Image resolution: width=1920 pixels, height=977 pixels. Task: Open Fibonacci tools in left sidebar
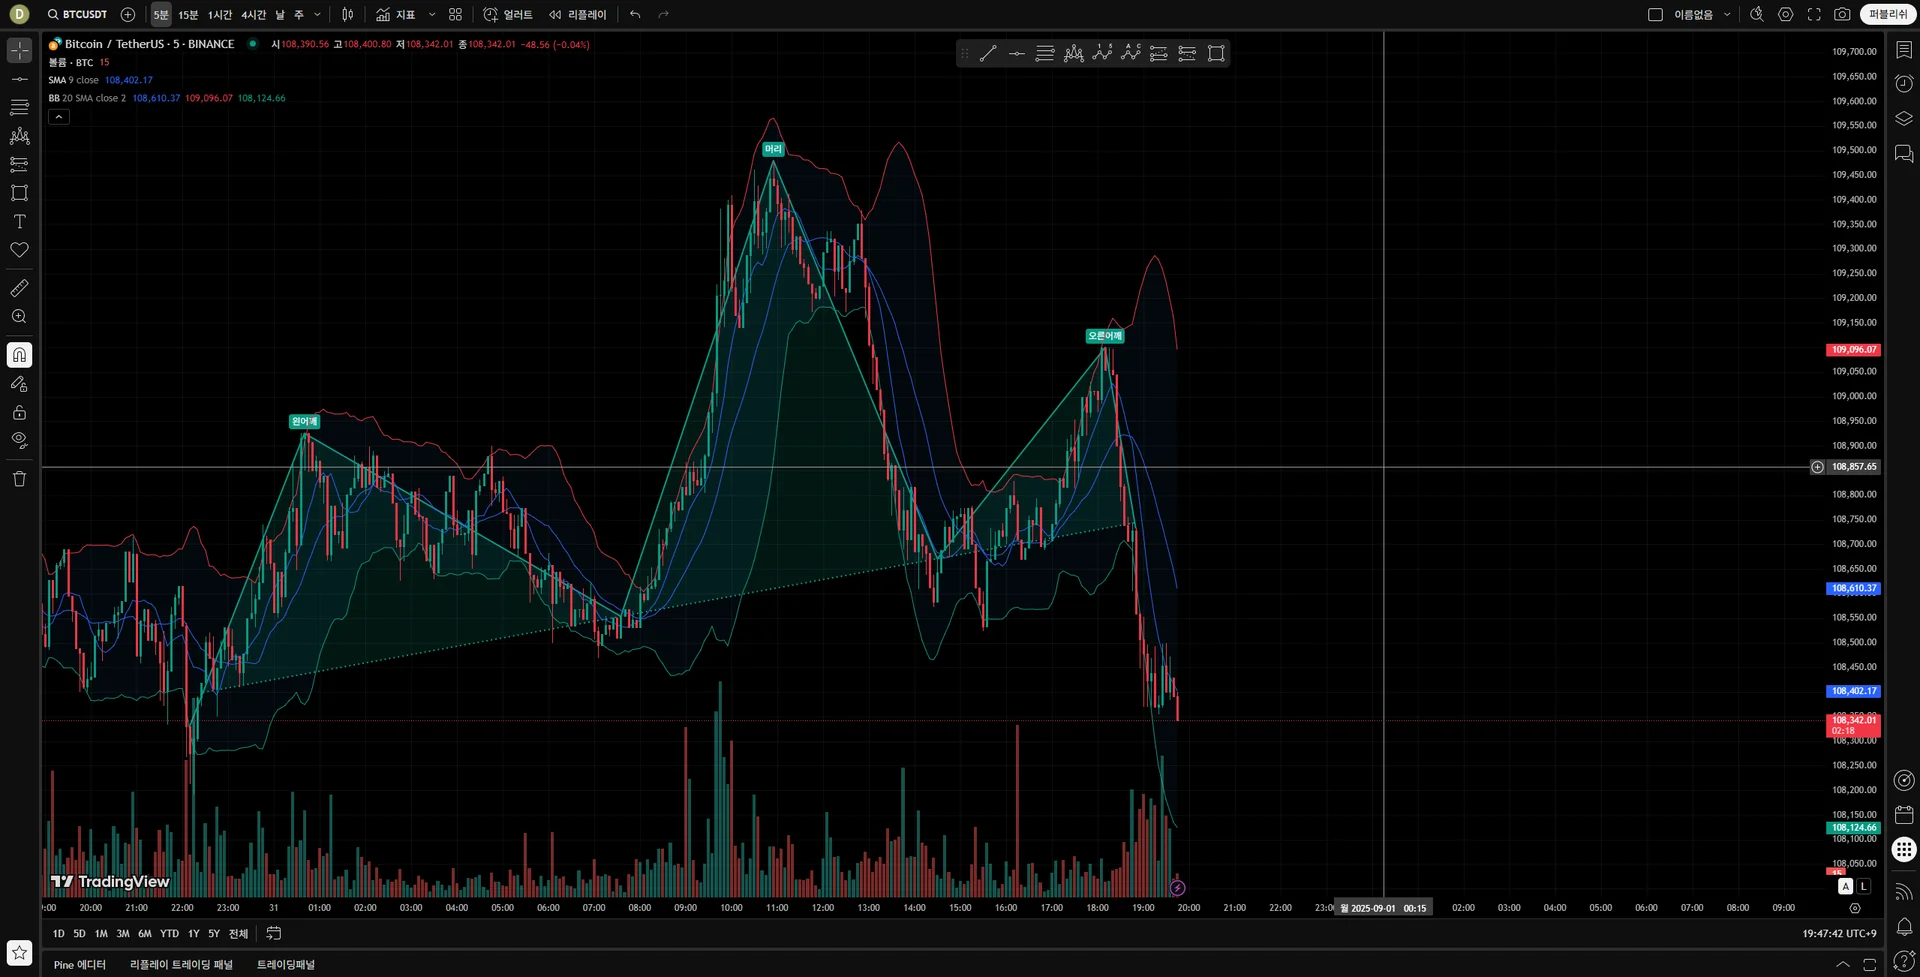coord(19,107)
